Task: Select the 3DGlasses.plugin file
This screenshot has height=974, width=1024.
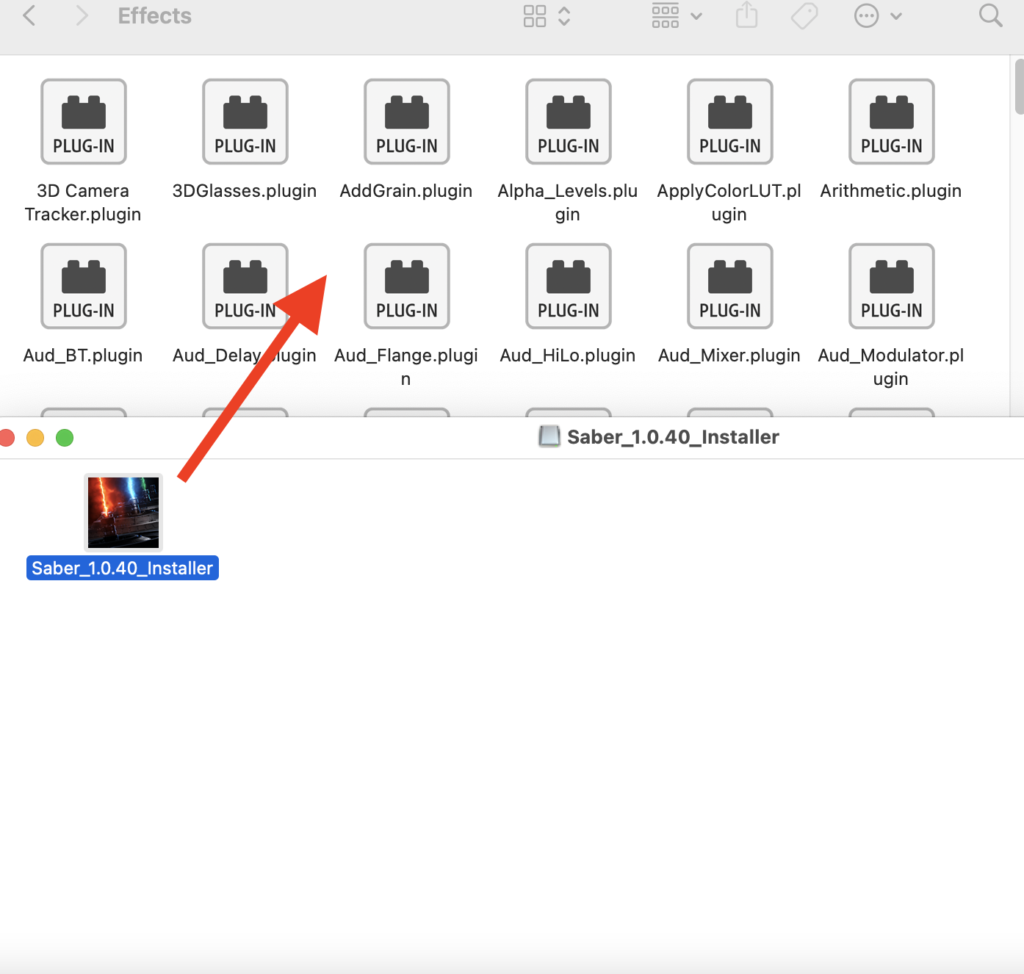Action: [x=245, y=121]
